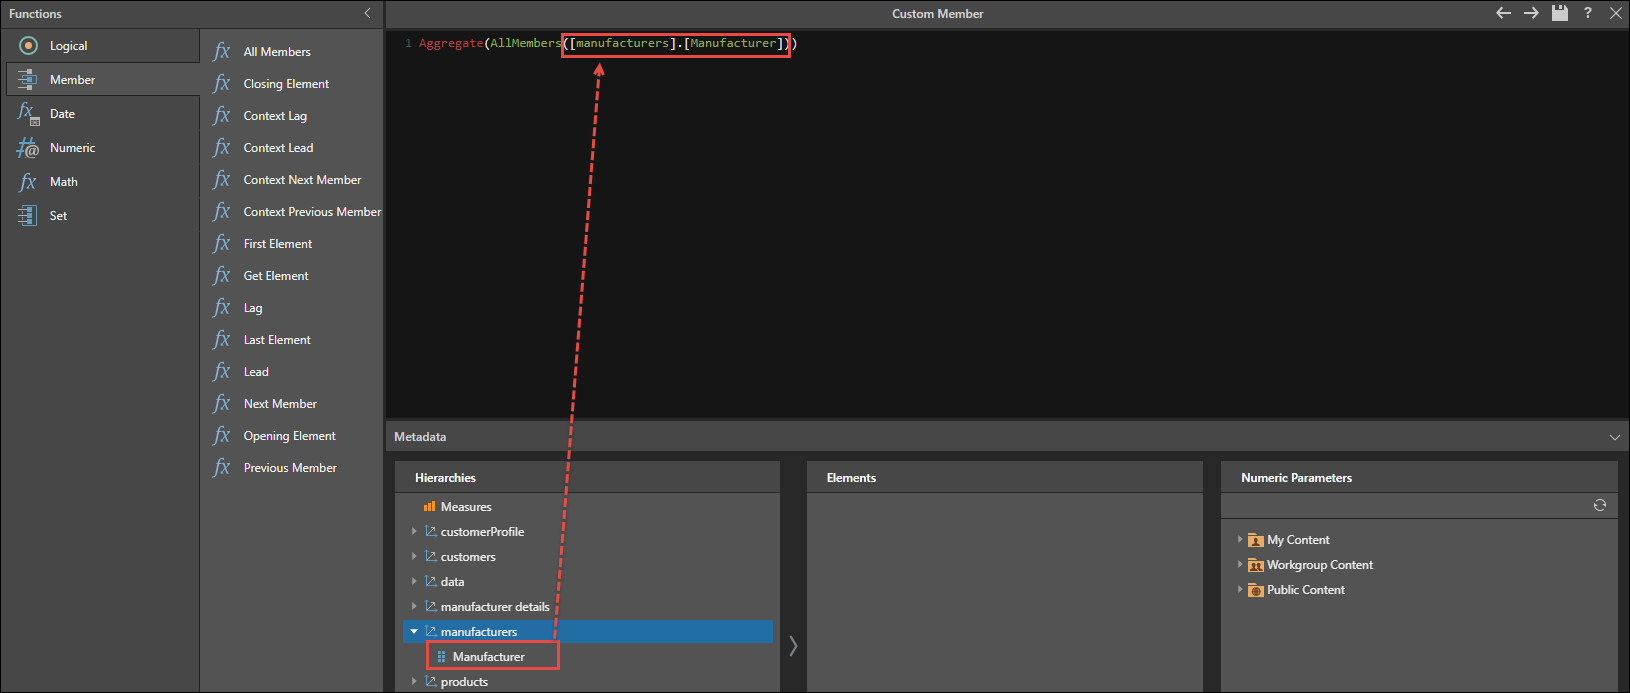Collapse the Metadata panel
Viewport: 1630px width, 693px height.
tap(1614, 437)
